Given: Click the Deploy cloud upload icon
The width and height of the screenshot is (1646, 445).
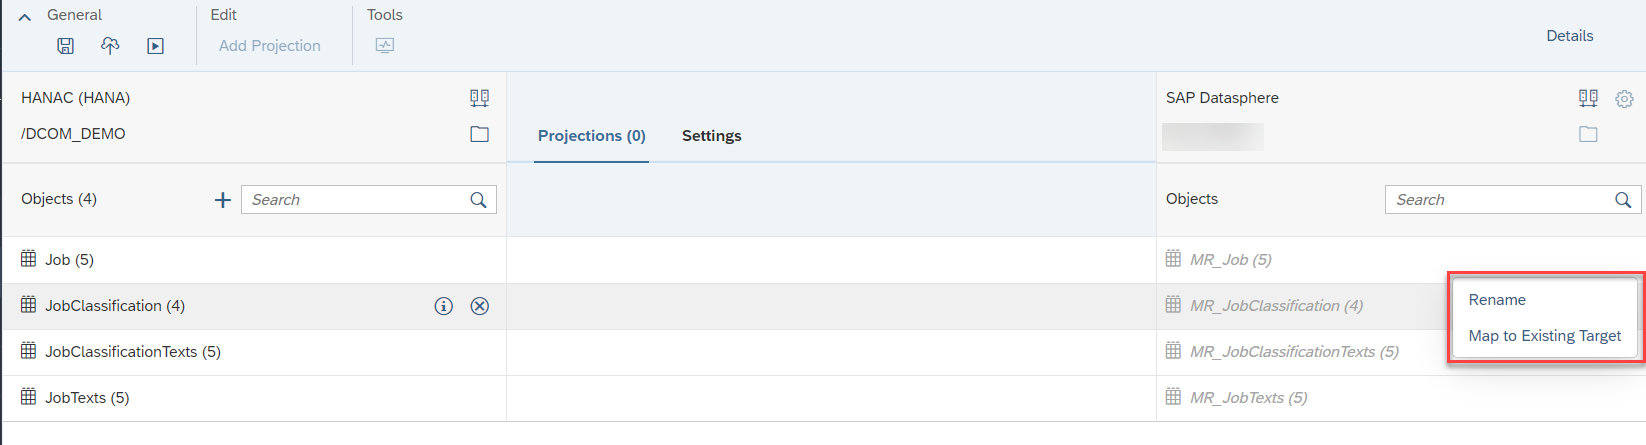Looking at the screenshot, I should click(110, 46).
